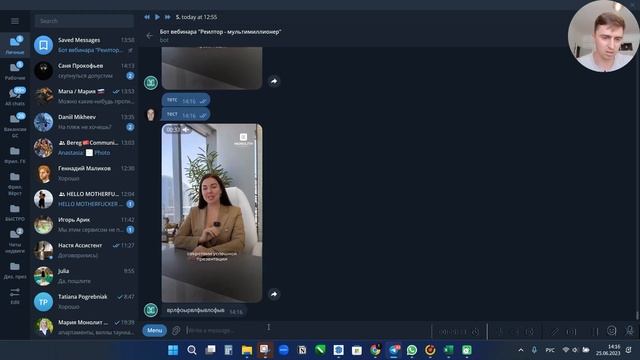Open chat with Игорь Арик
This screenshot has height=360, width=640.
click(x=84, y=225)
